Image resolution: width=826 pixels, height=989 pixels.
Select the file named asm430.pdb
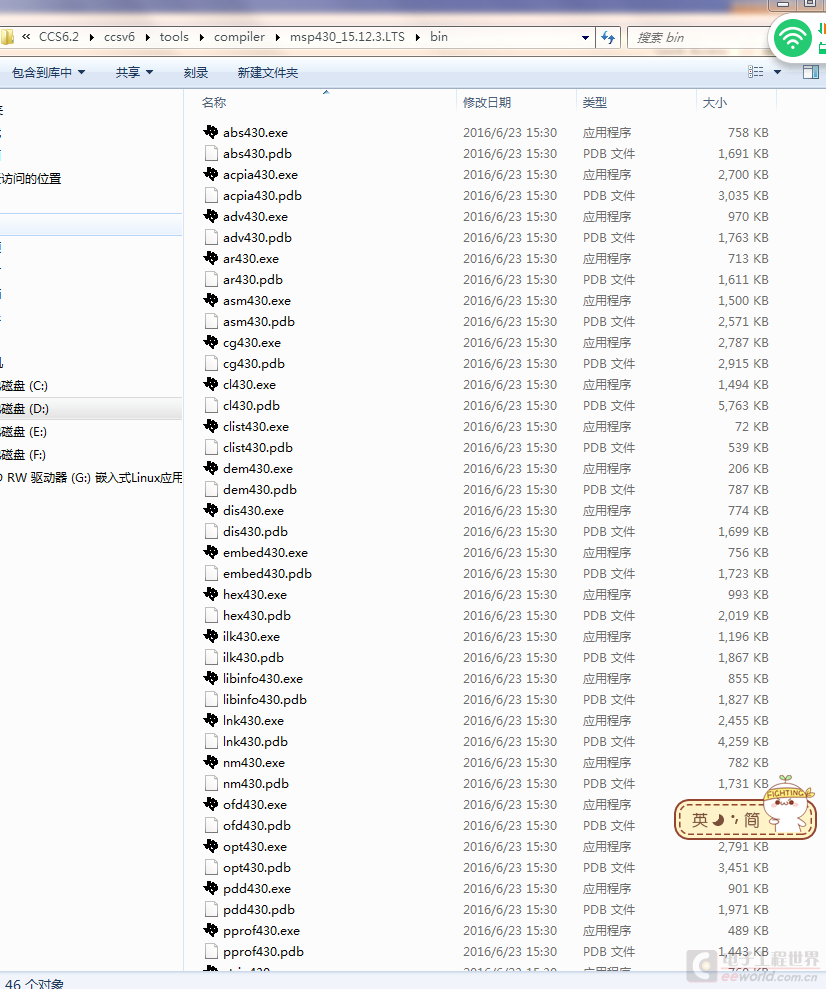pyautogui.click(x=259, y=322)
